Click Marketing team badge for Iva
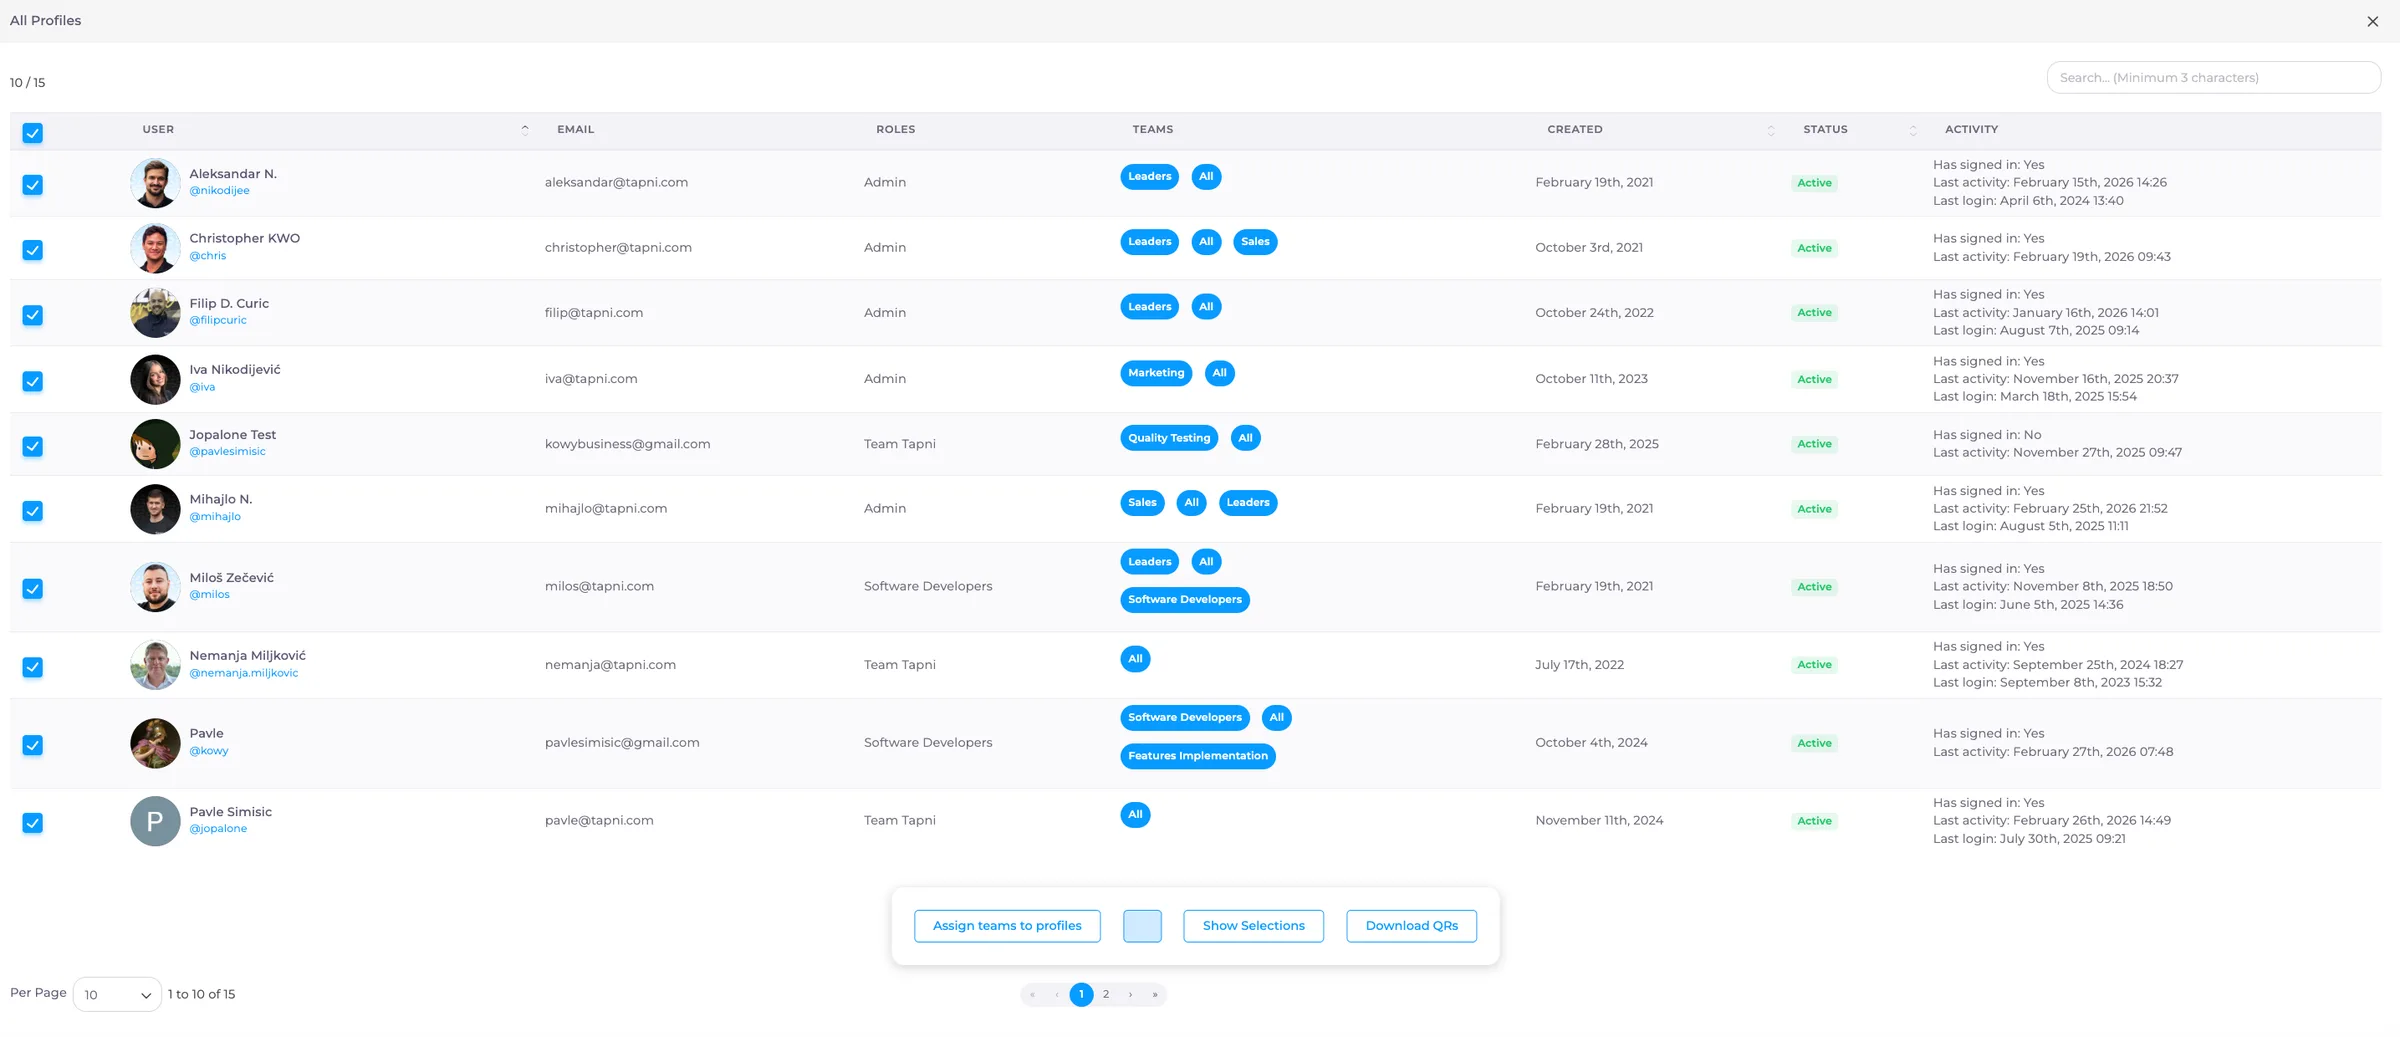Image resolution: width=2400 pixels, height=1037 pixels. [1156, 373]
